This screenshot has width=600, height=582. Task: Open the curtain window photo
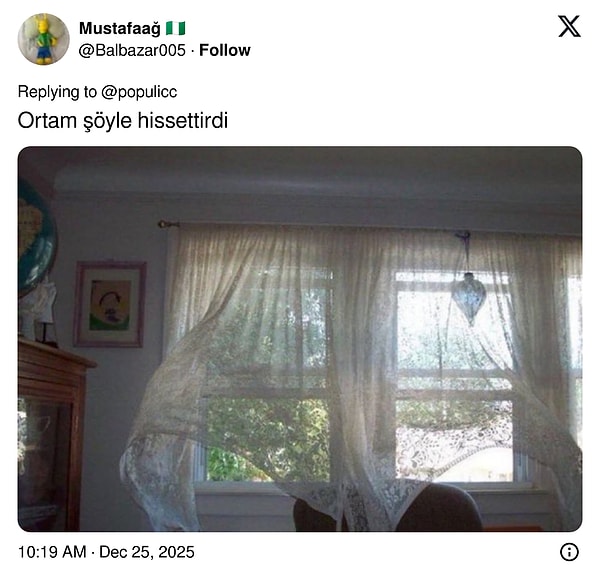(300, 339)
